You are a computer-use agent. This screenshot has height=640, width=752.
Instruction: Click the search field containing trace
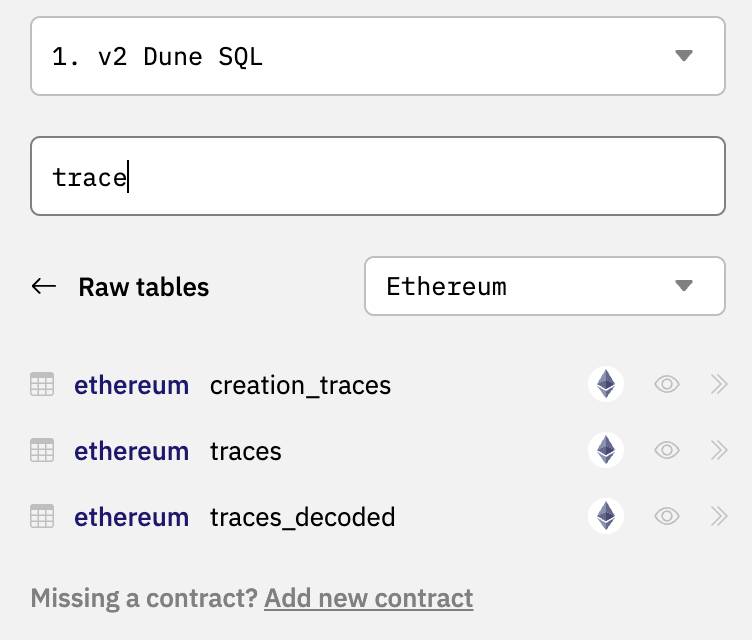coord(378,176)
